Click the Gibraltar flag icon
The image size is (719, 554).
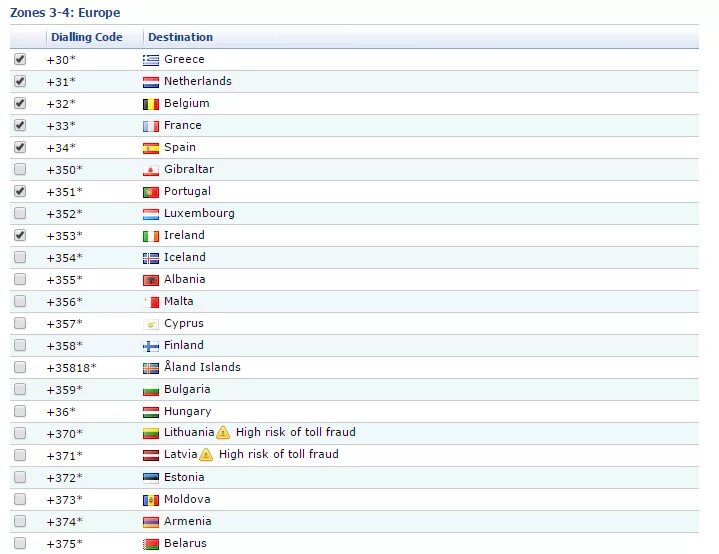tap(151, 170)
